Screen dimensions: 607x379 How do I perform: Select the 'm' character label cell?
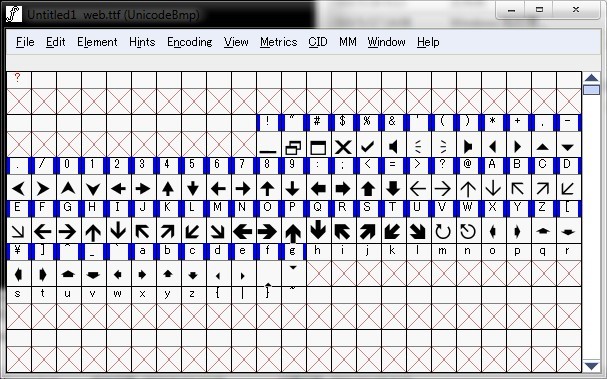pyautogui.click(x=443, y=252)
